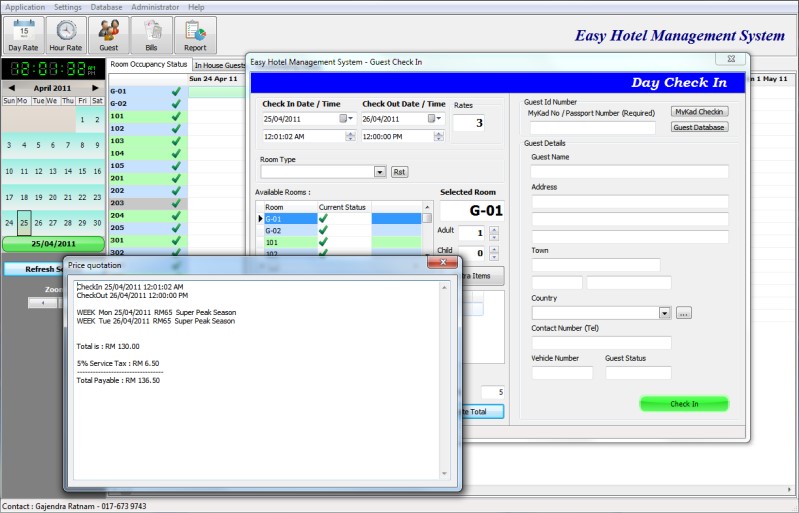
Task: Expand the Country dropdown
Action: pyautogui.click(x=665, y=313)
